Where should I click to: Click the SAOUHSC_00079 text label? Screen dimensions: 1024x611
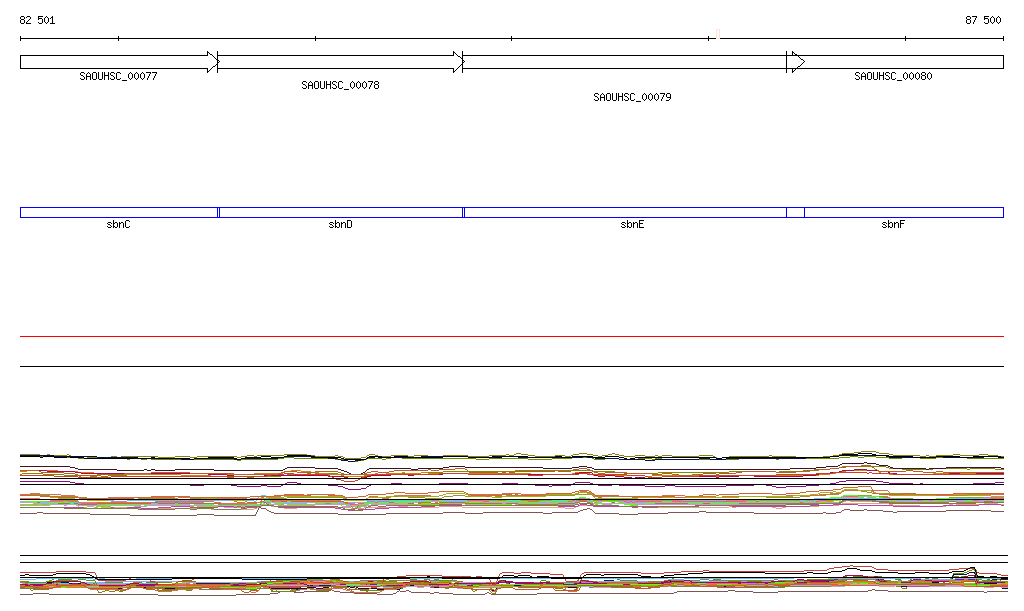coord(632,97)
